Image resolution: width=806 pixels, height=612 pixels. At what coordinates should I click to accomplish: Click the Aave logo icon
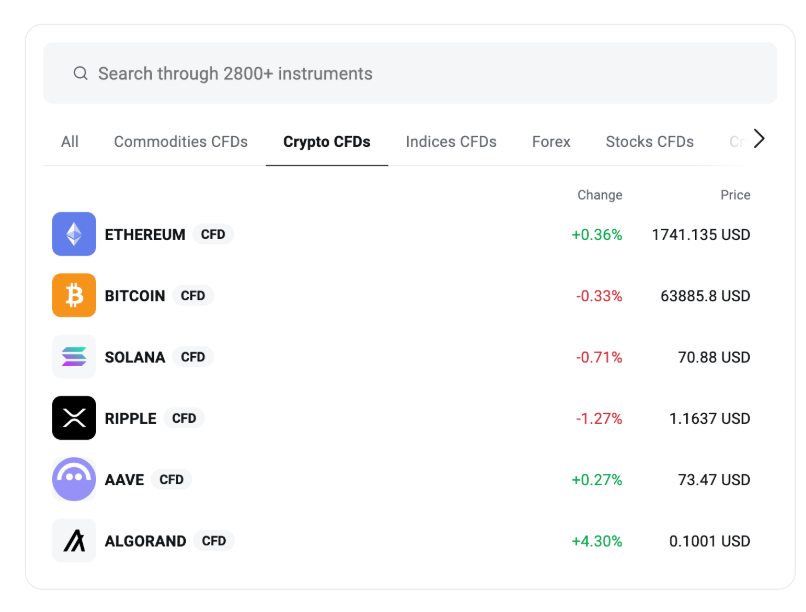74,479
